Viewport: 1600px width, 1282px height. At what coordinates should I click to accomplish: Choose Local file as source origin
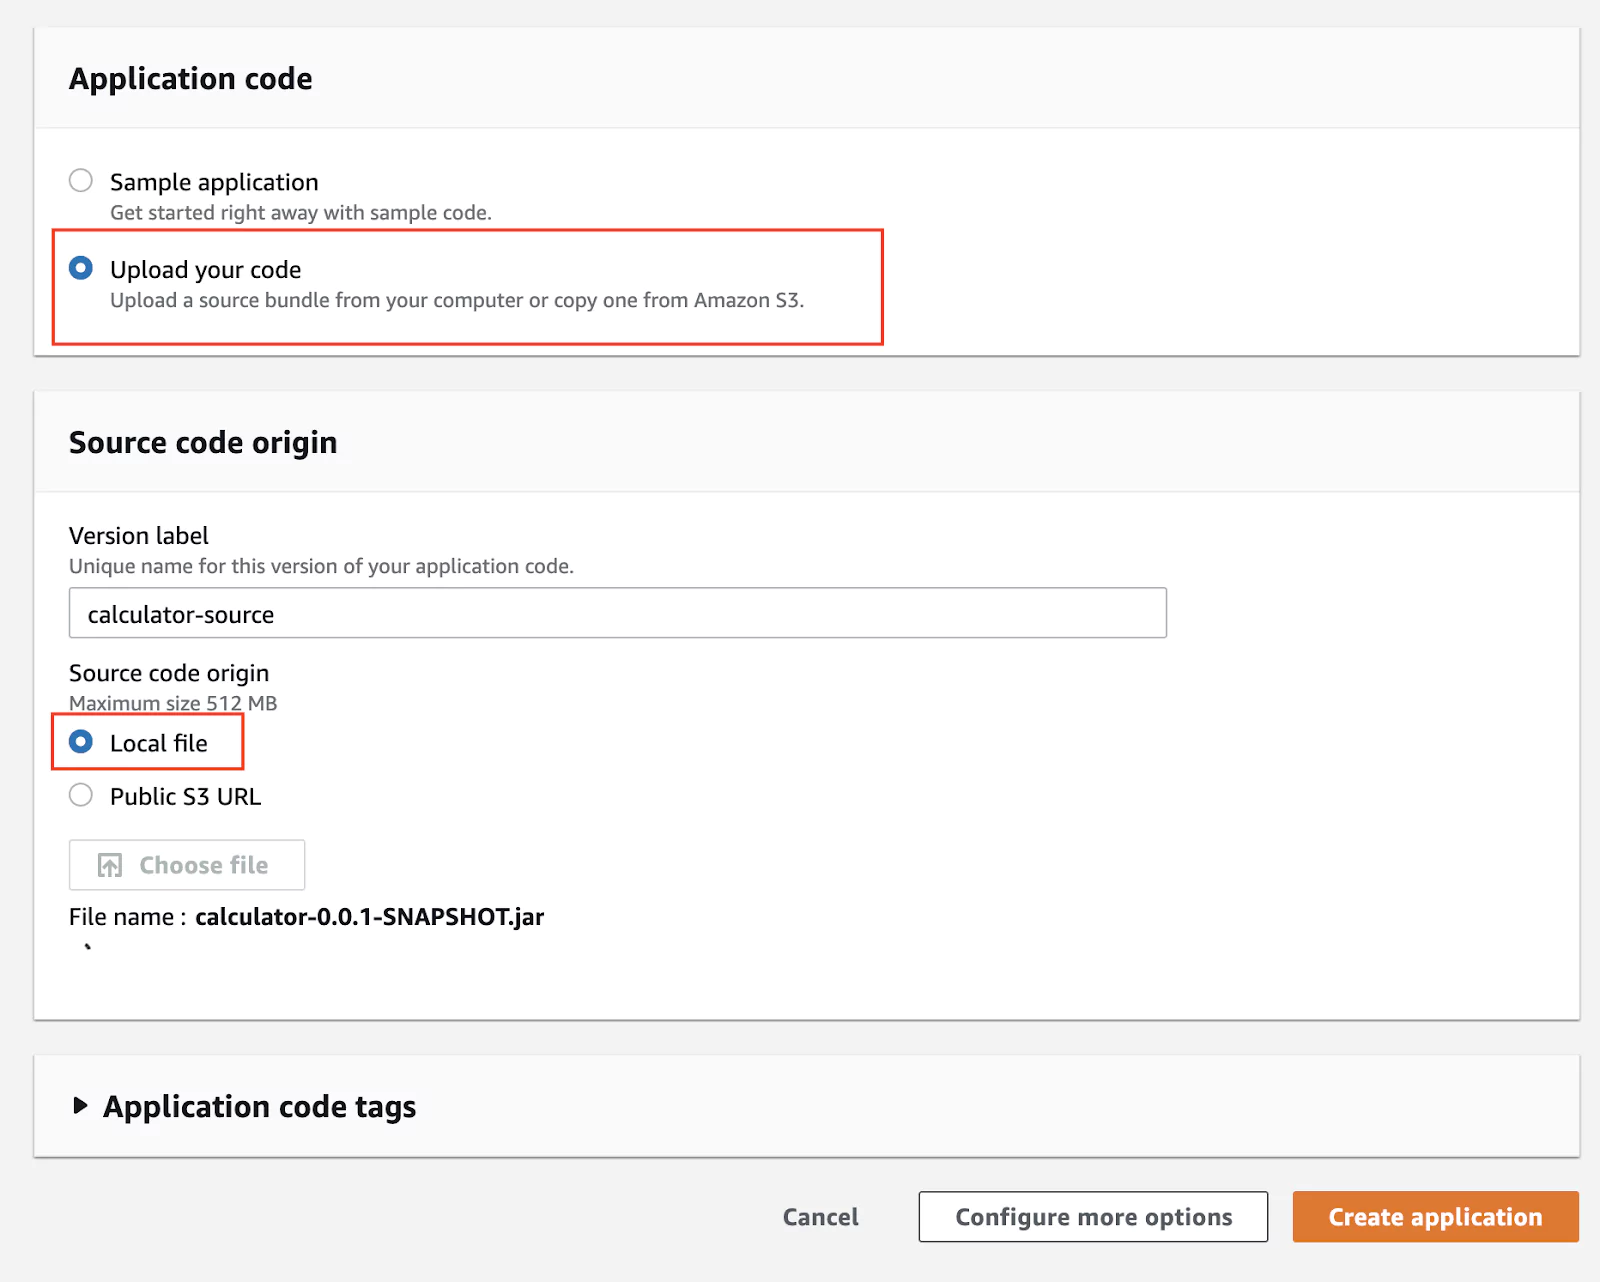tap(81, 742)
